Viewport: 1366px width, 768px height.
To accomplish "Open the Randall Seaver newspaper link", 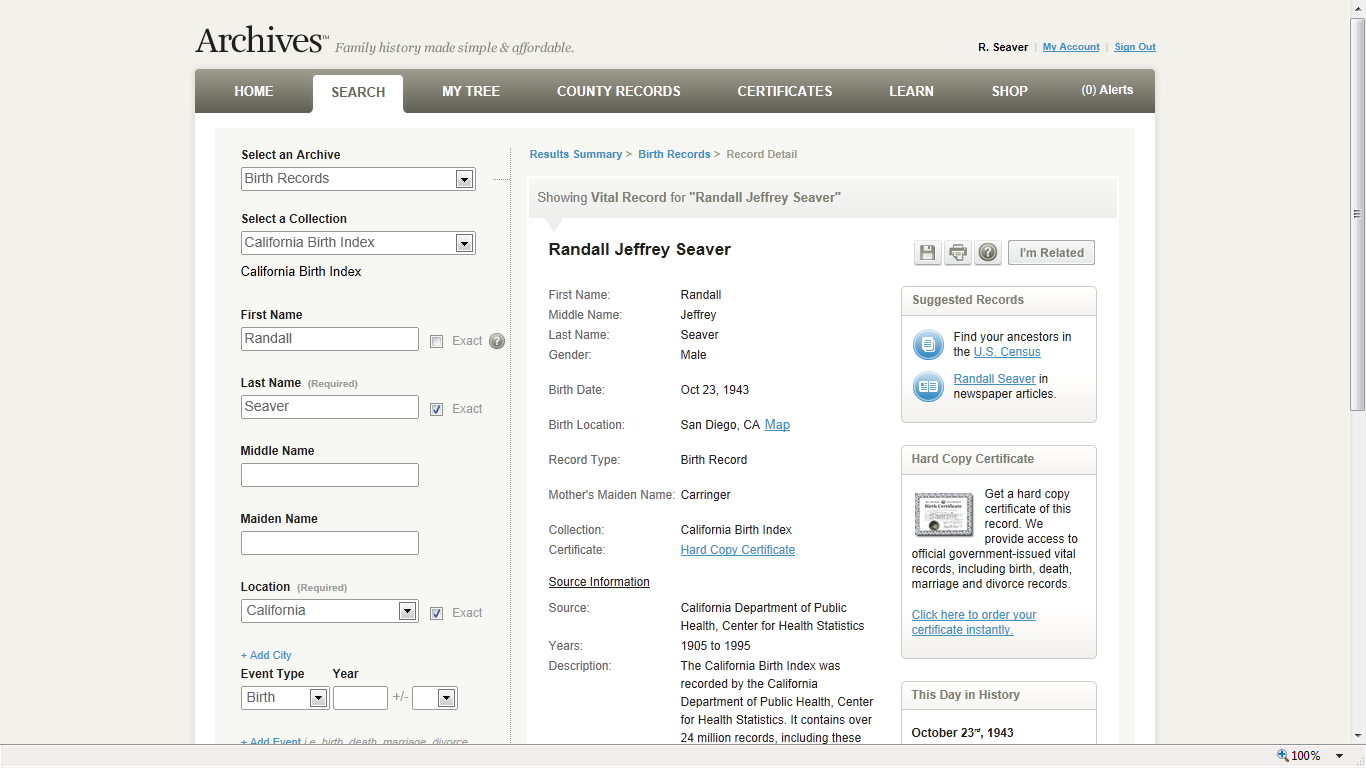I will pos(995,379).
